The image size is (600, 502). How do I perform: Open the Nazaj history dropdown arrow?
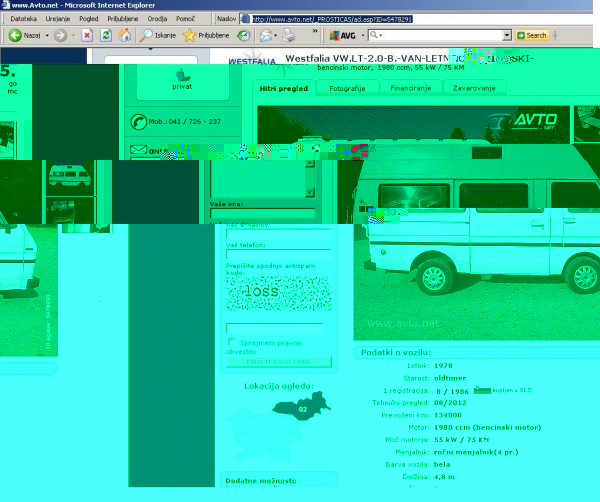[x=47, y=35]
